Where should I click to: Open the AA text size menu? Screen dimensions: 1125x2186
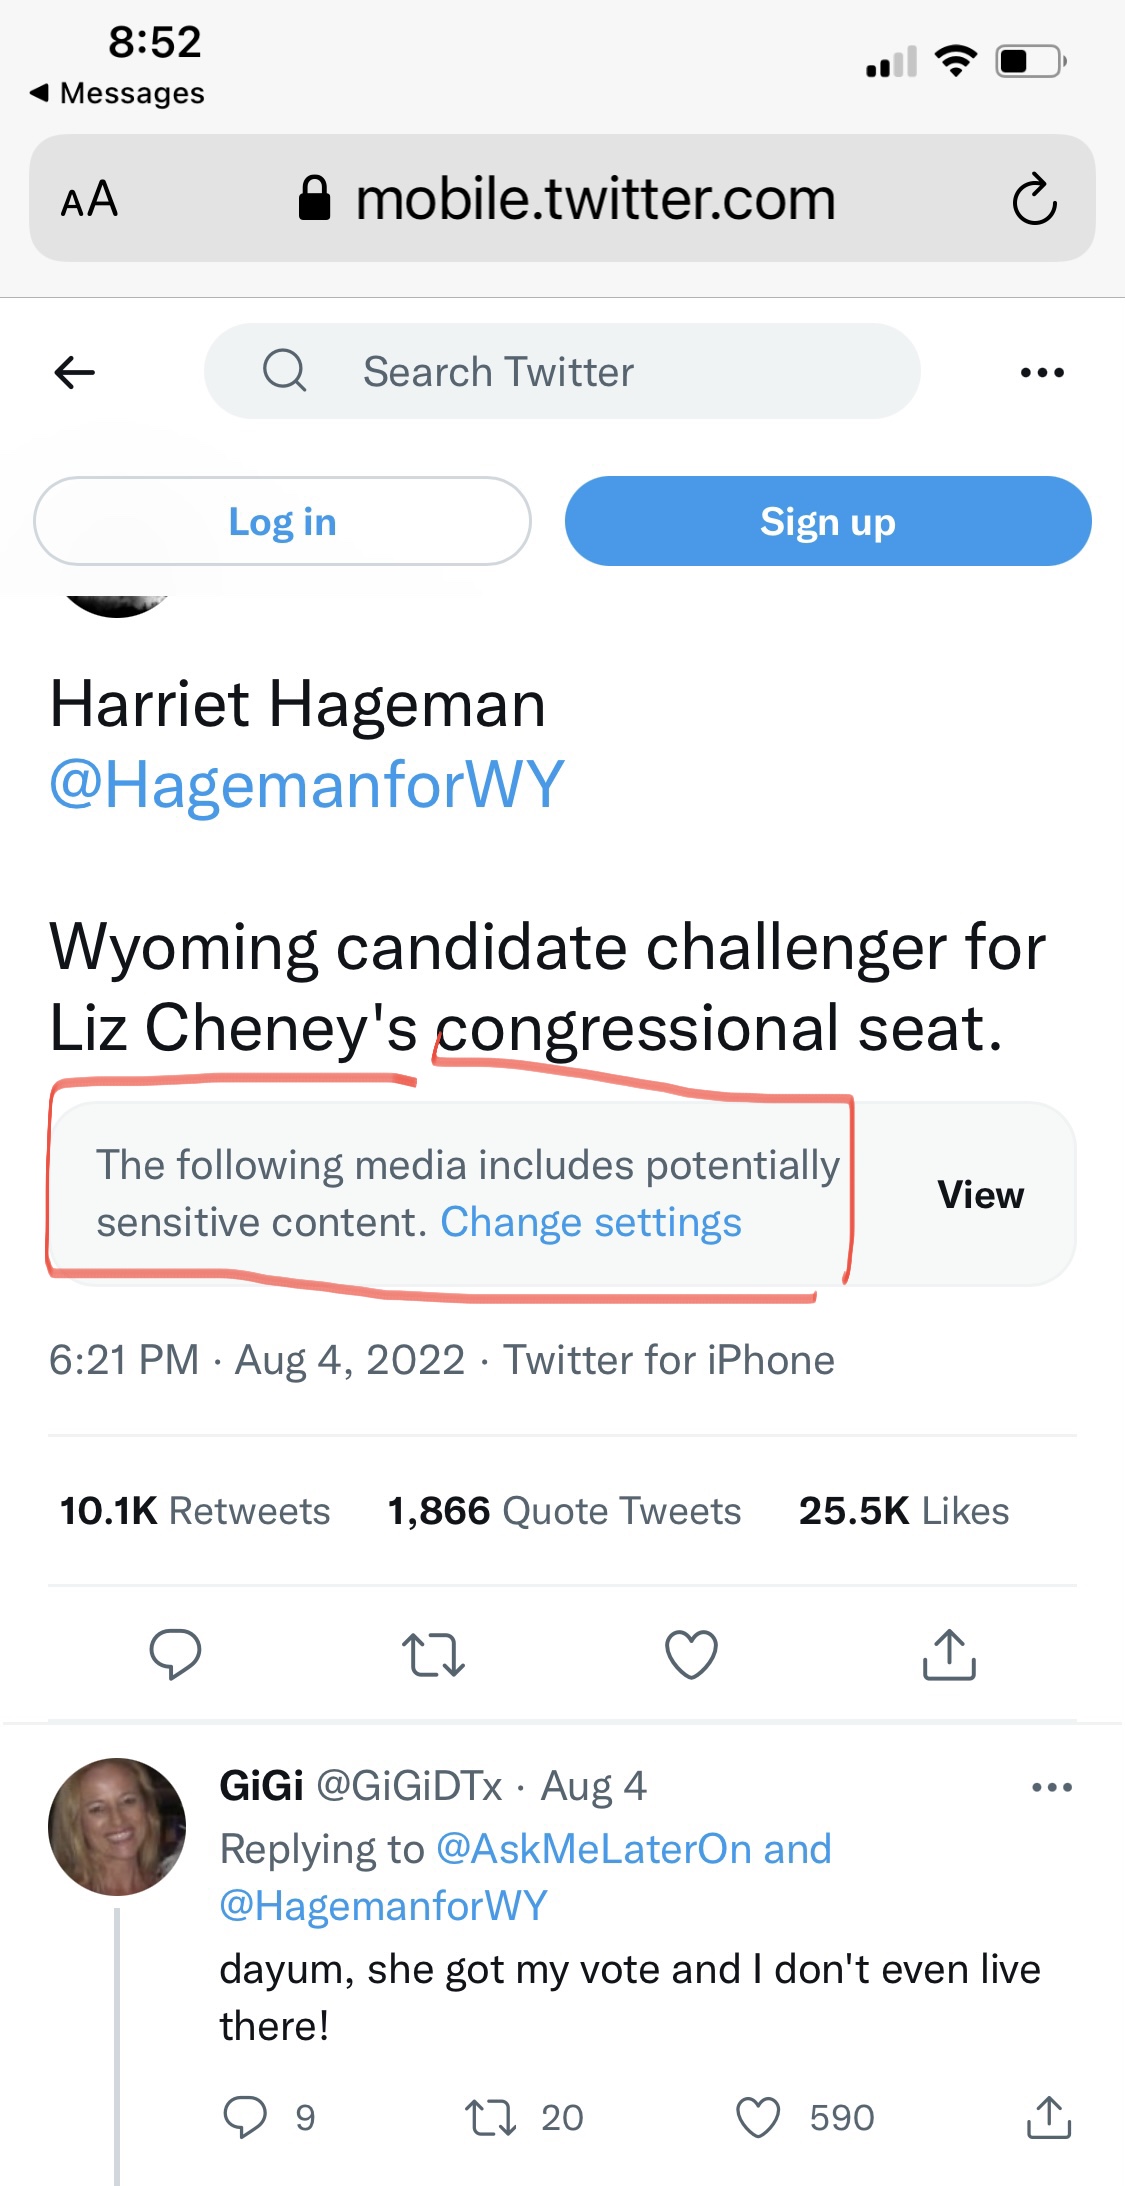(x=90, y=199)
